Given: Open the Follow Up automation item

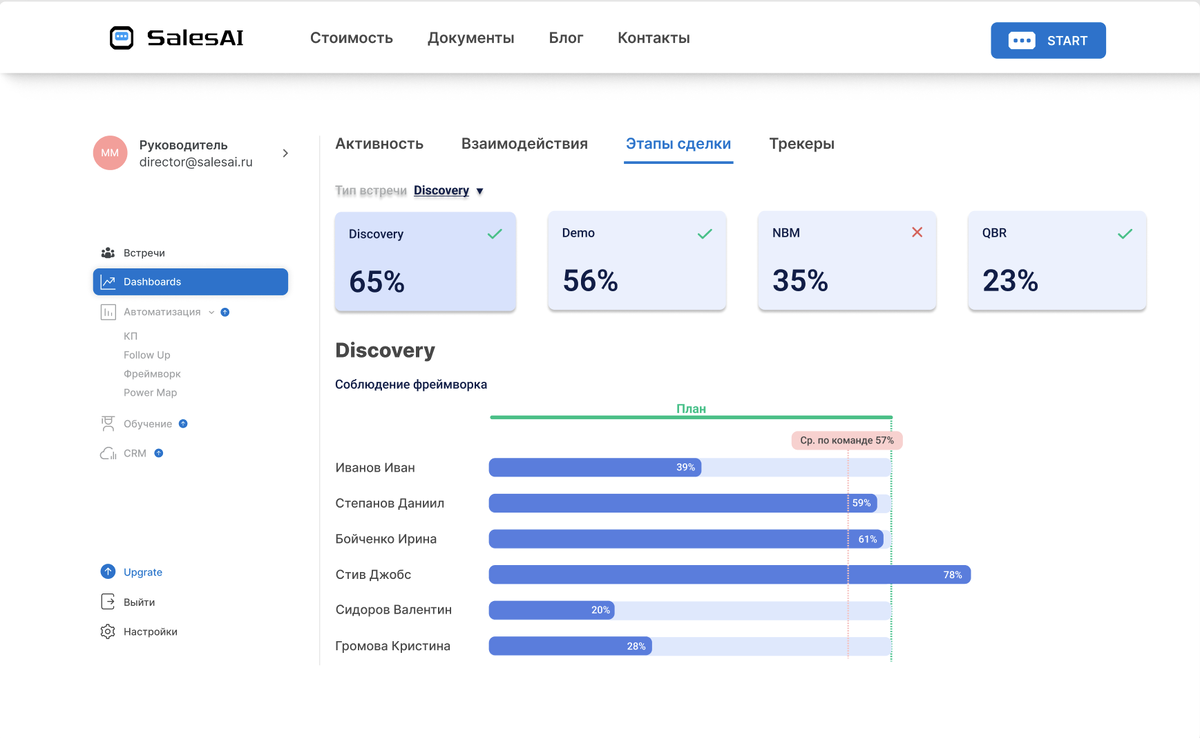Looking at the screenshot, I should coord(147,355).
